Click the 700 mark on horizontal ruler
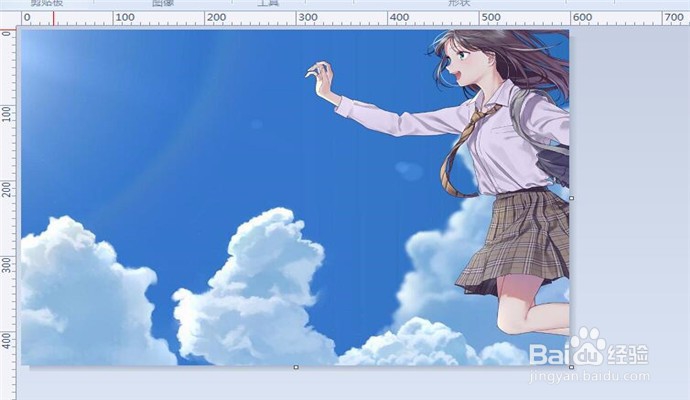 coord(674,18)
